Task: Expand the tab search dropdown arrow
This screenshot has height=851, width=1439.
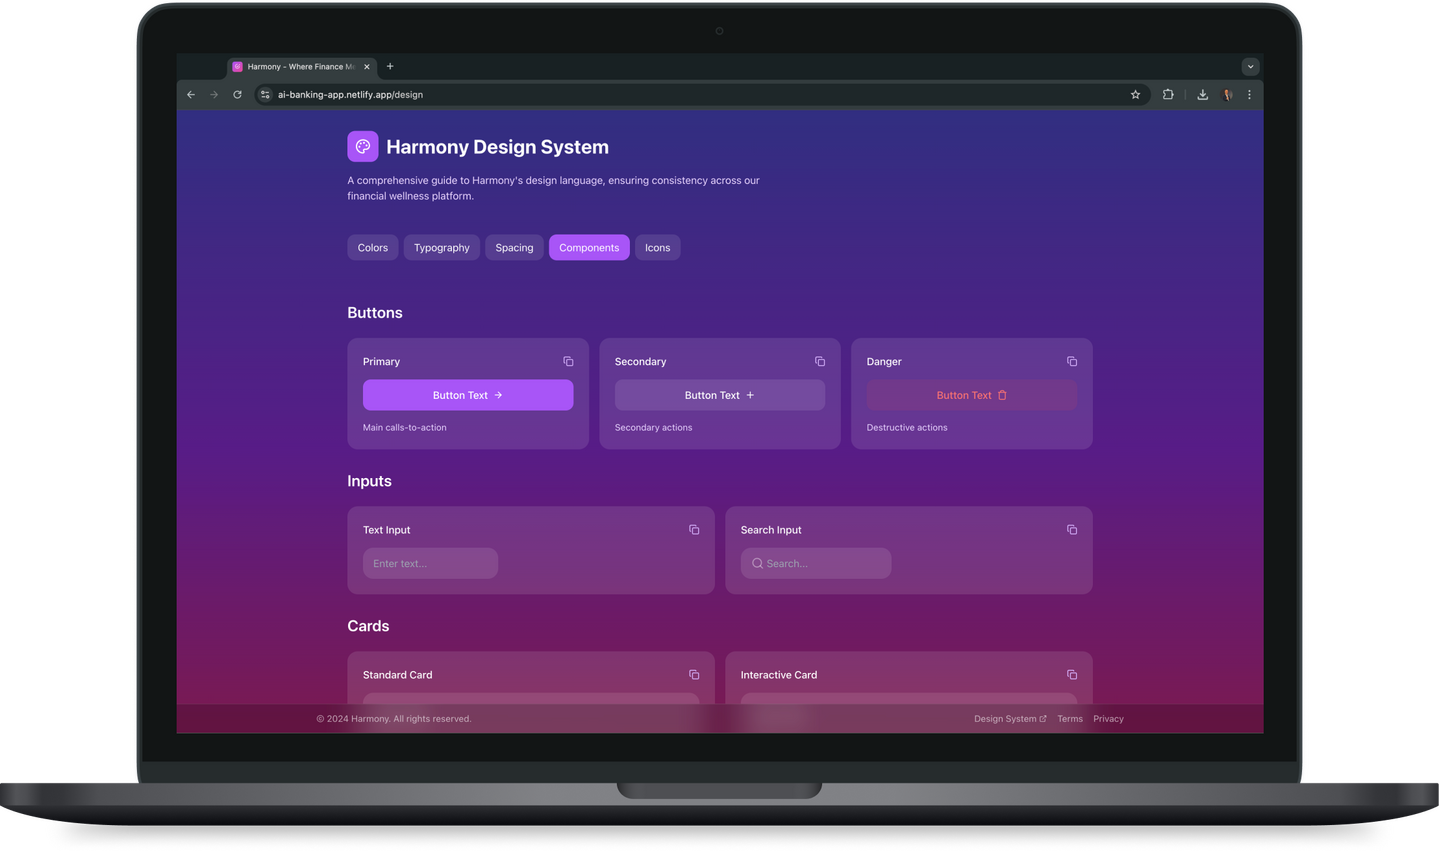Action: 1250,67
